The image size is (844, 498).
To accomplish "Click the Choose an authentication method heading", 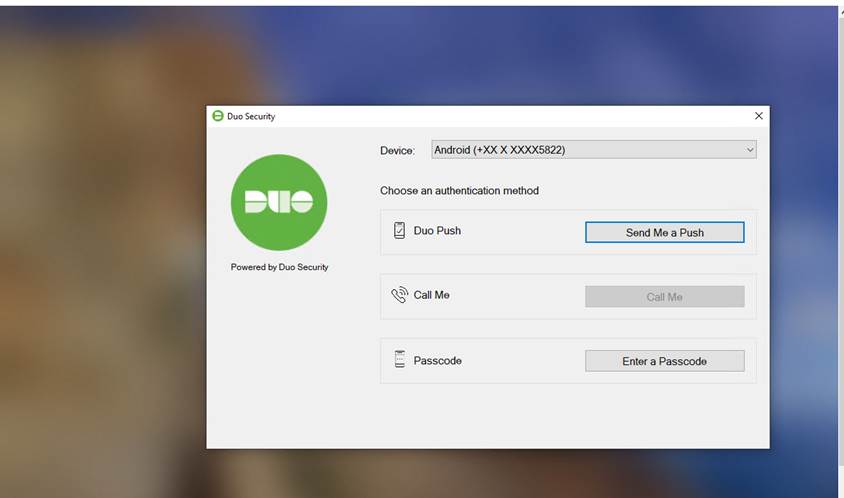I will (x=459, y=190).
